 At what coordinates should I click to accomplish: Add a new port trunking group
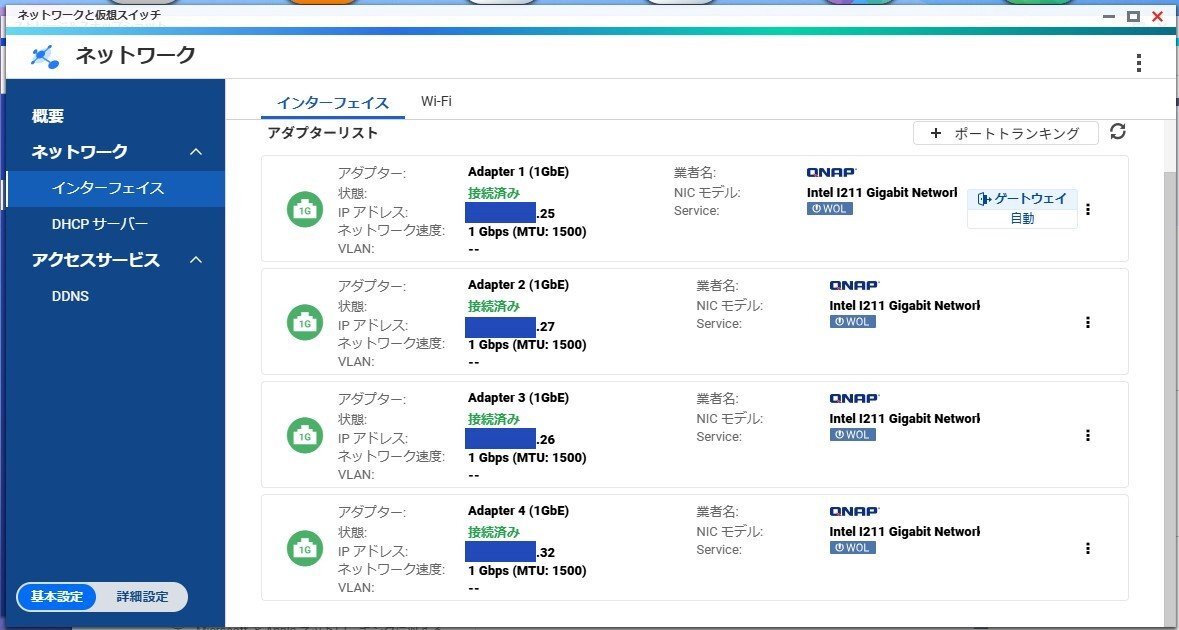1005,132
